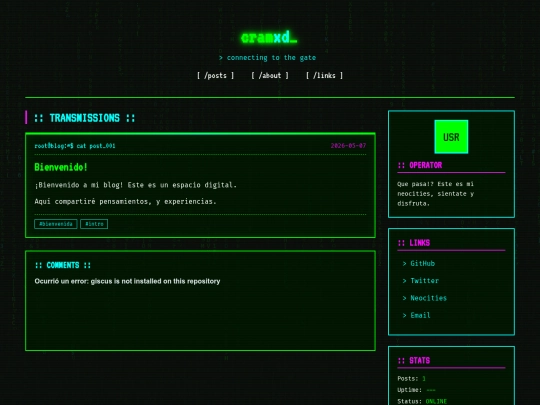This screenshot has width=540, height=405.
Task: Open the Twitter link in sidebar
Action: click(425, 281)
